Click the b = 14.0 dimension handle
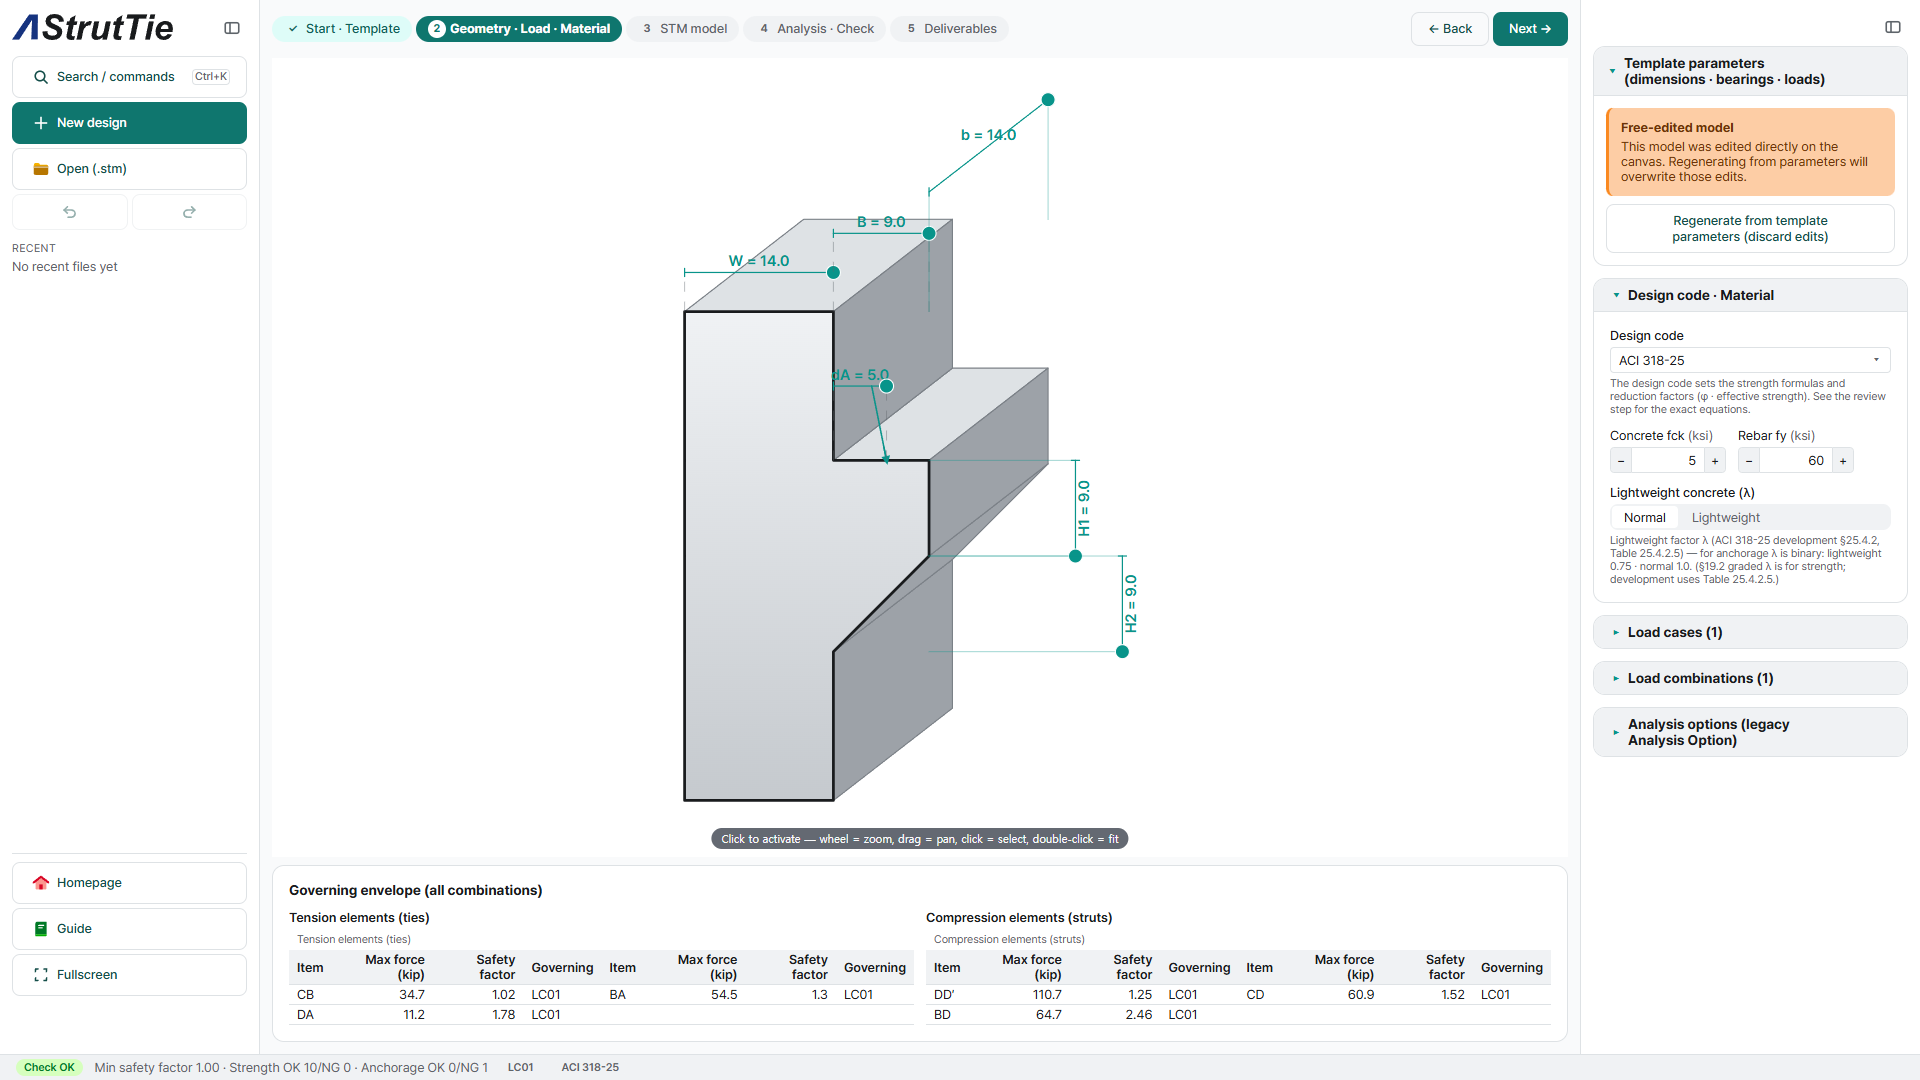Screen dimensions: 1920x1080 click(1048, 100)
